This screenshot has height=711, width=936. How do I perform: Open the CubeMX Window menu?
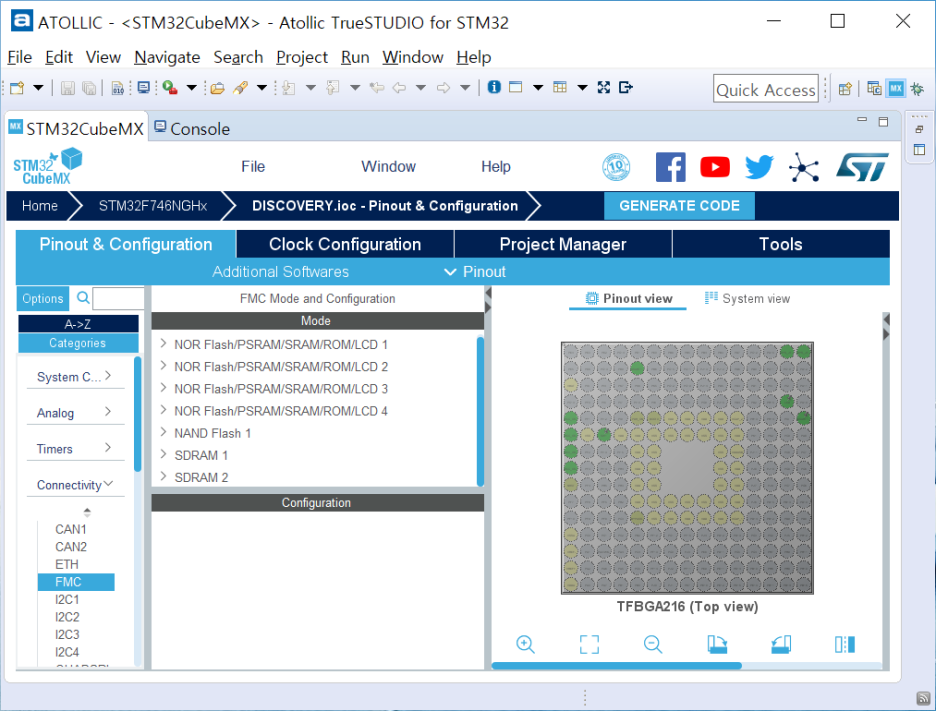tap(389, 167)
